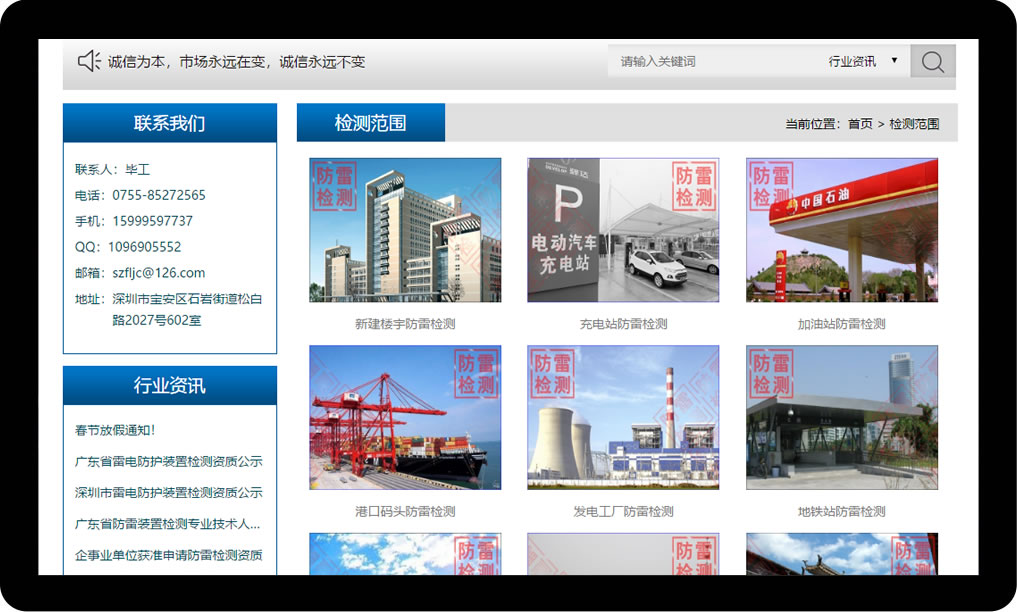Viewport: 1017px width, 612px height.
Task: Open 广东省雷电防护装置检测资质公示 news item
Action: (x=169, y=462)
